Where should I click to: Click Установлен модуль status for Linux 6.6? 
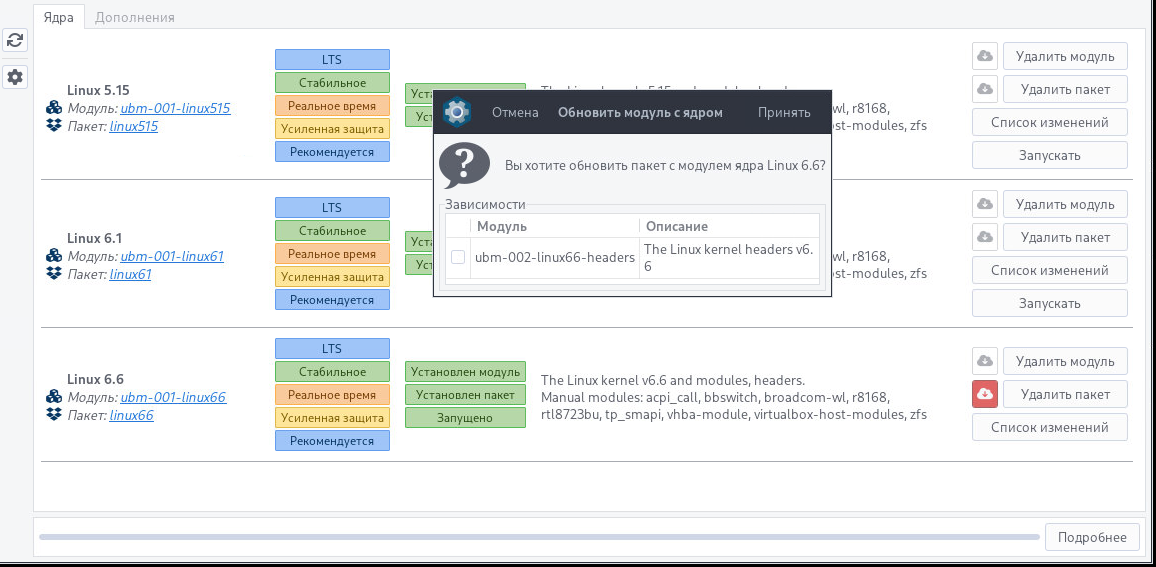[465, 371]
